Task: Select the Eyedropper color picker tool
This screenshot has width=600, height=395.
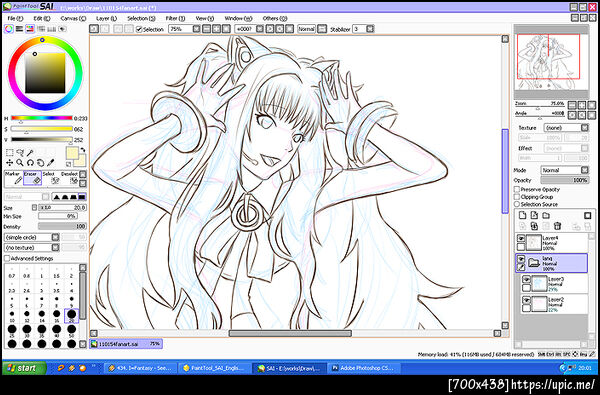Action: pyautogui.click(x=51, y=163)
